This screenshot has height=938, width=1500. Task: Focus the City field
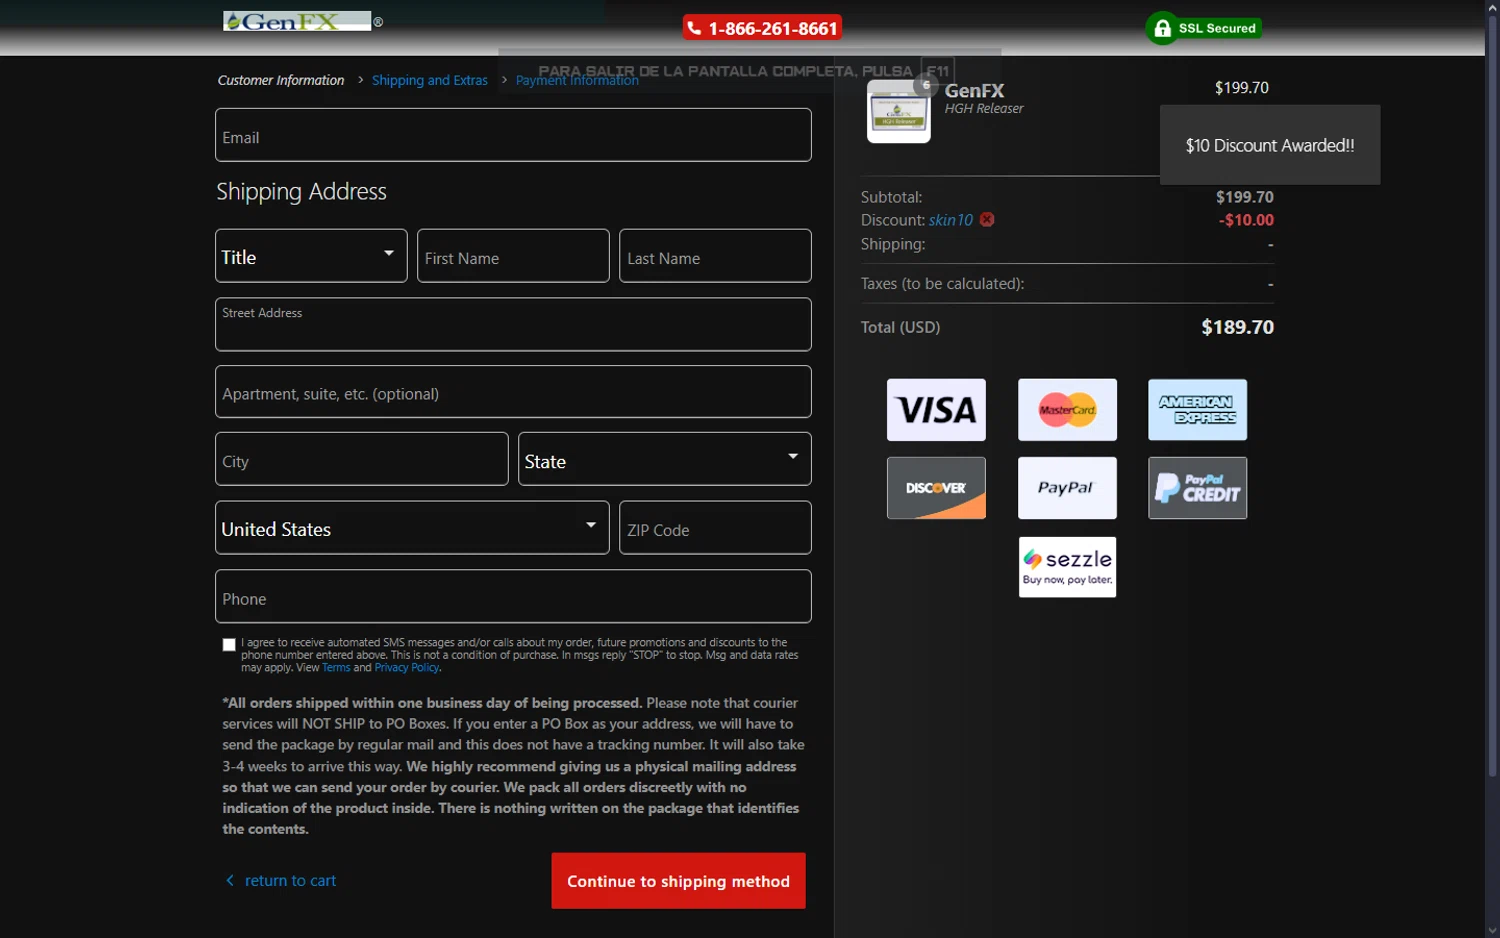[362, 459]
